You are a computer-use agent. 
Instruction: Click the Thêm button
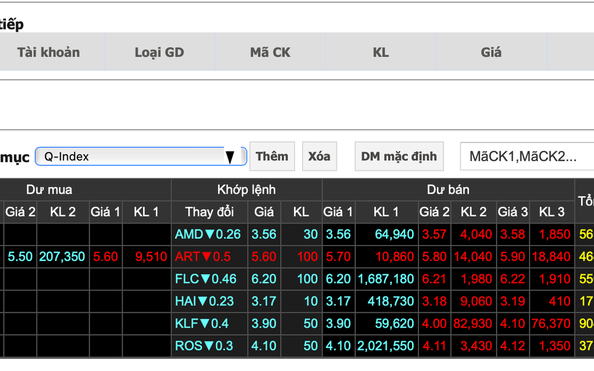(272, 156)
